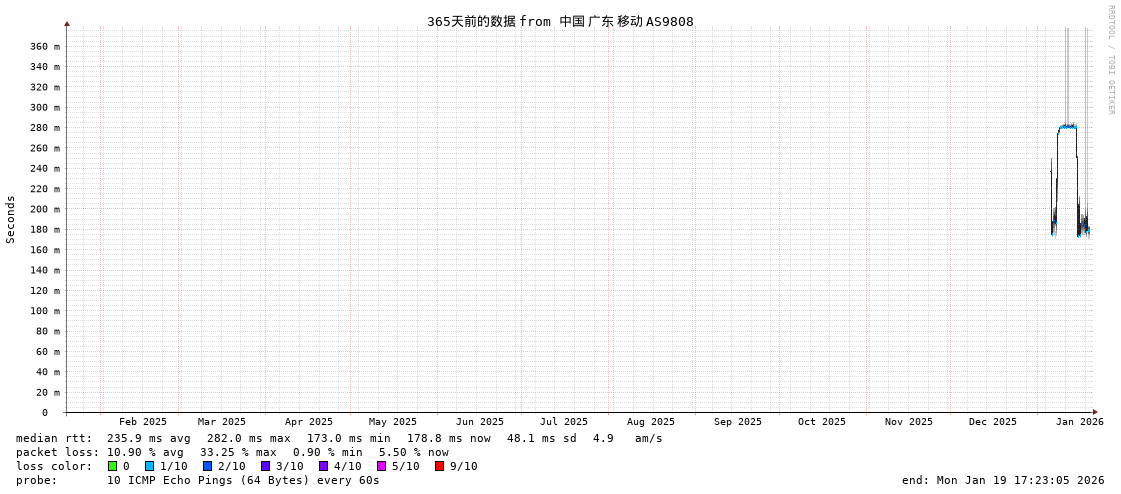Screen dimensions: 1121x494
Task: Click the '0.90 % min' packet loss value
Action: (330, 453)
